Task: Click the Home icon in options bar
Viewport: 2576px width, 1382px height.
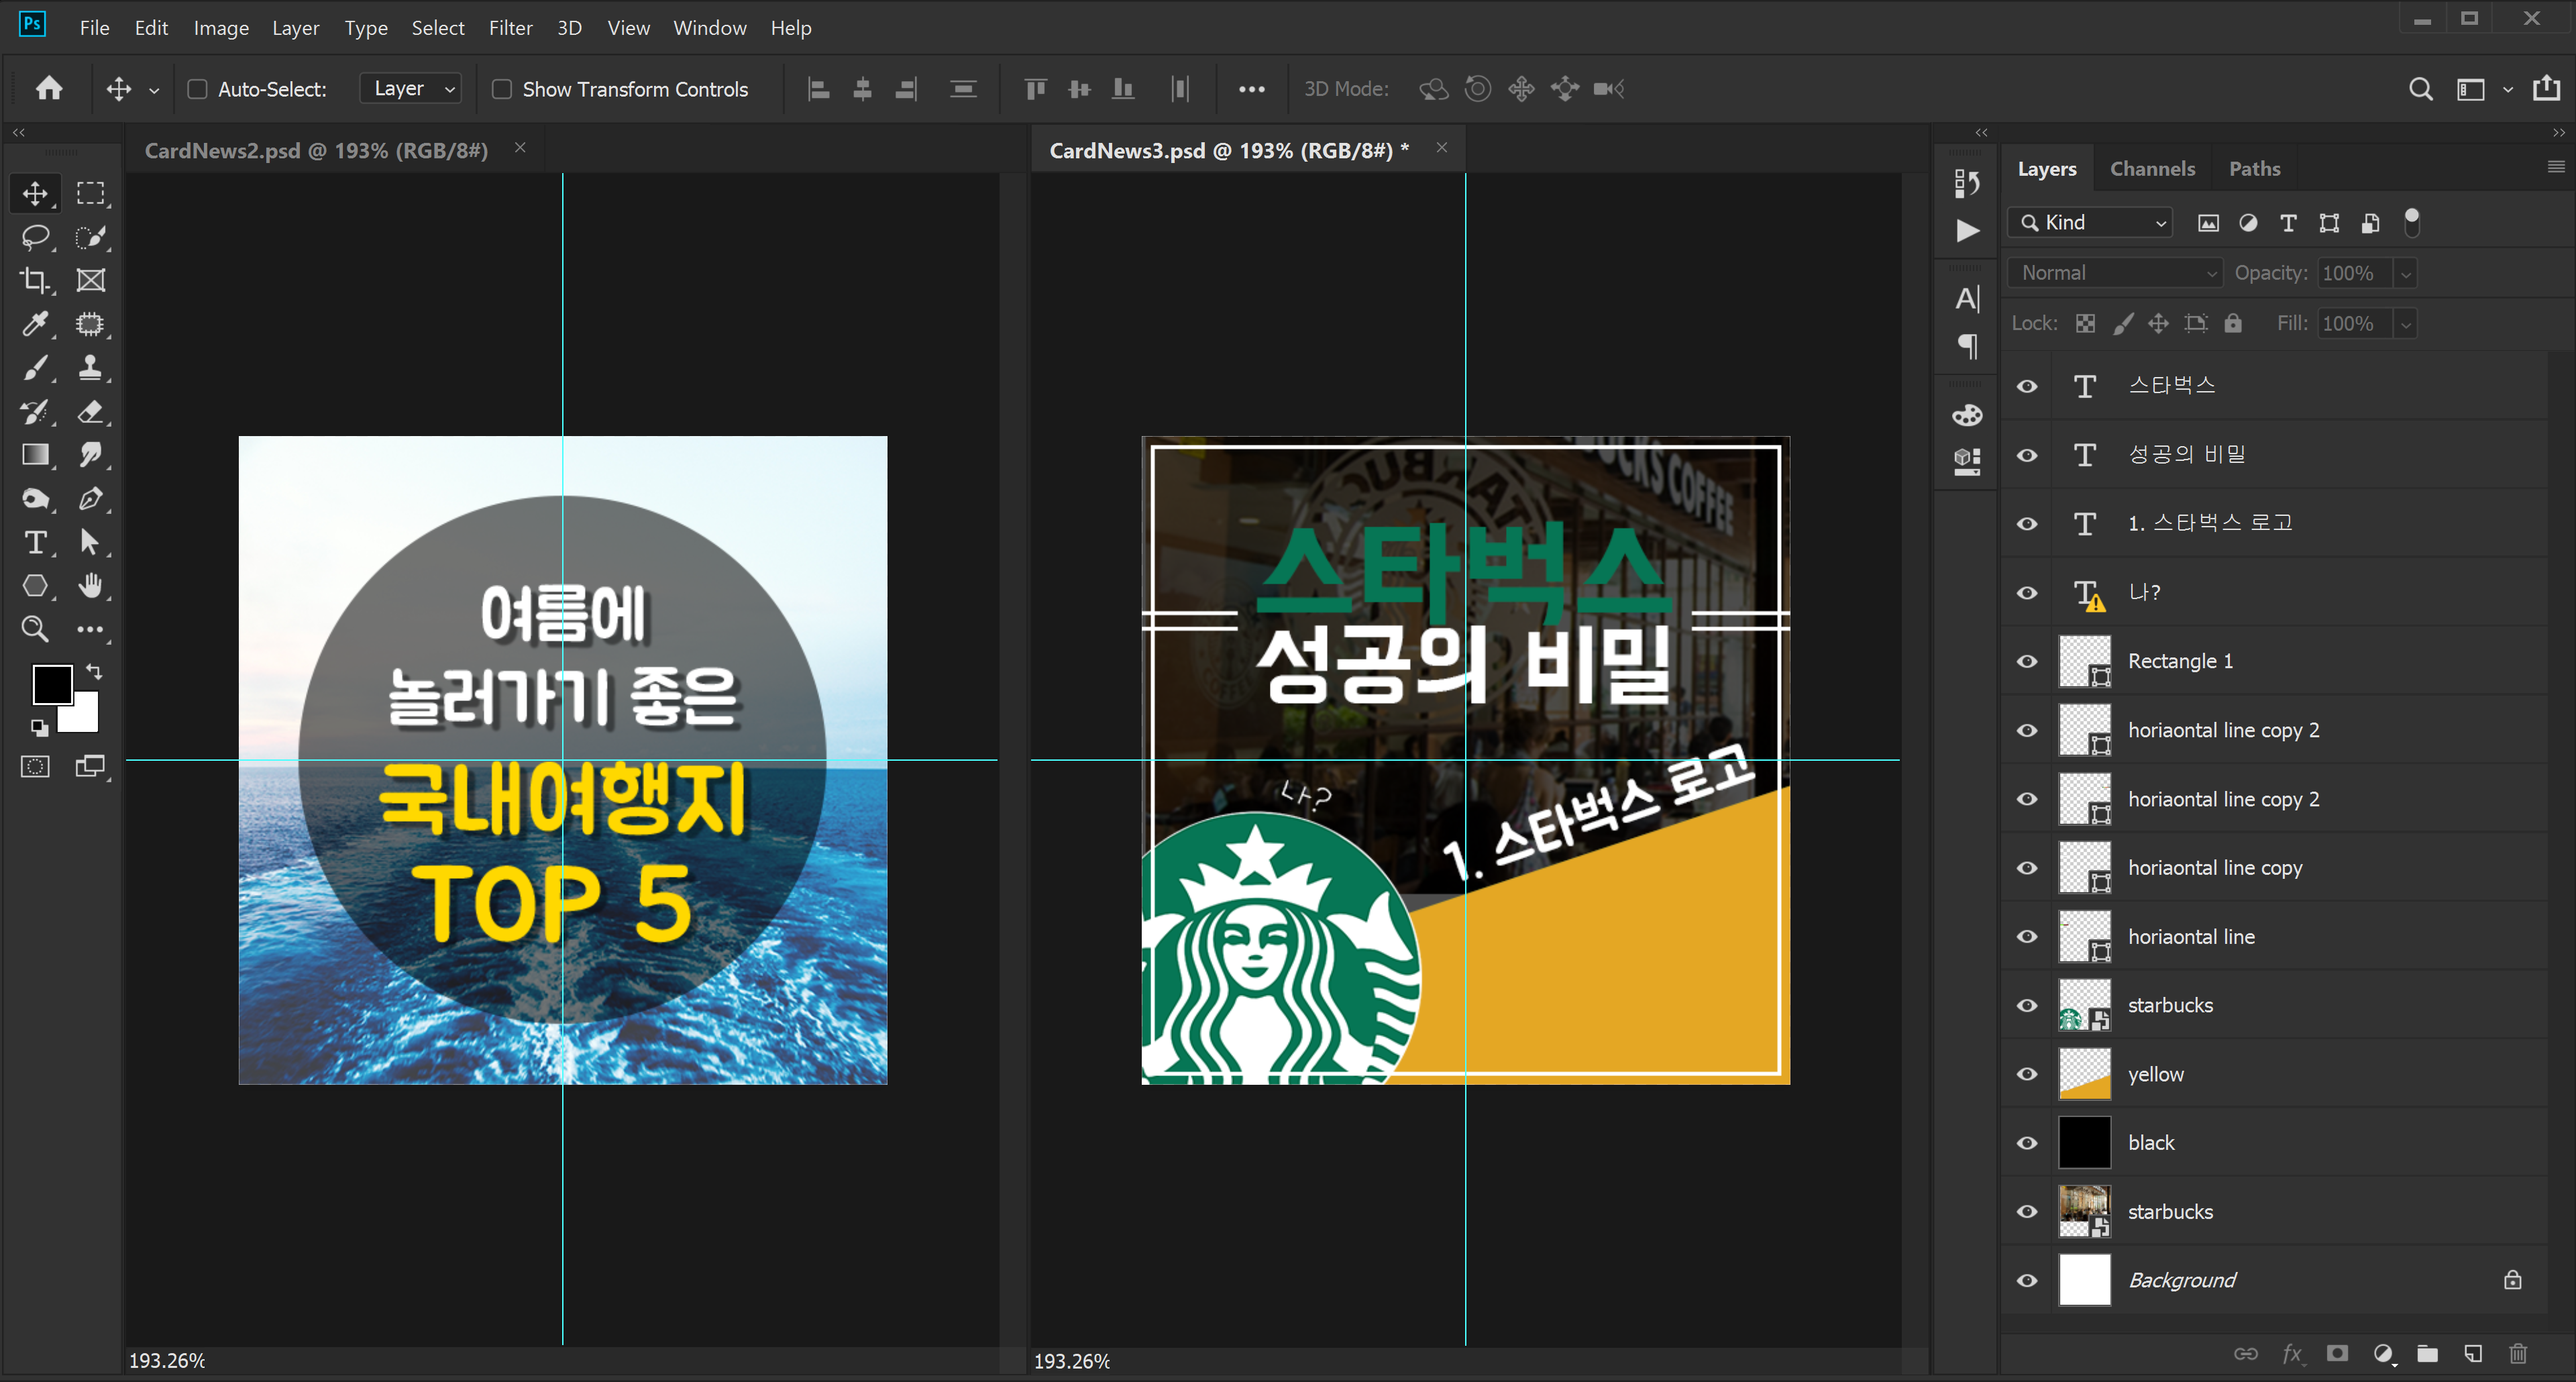Action: tap(49, 89)
